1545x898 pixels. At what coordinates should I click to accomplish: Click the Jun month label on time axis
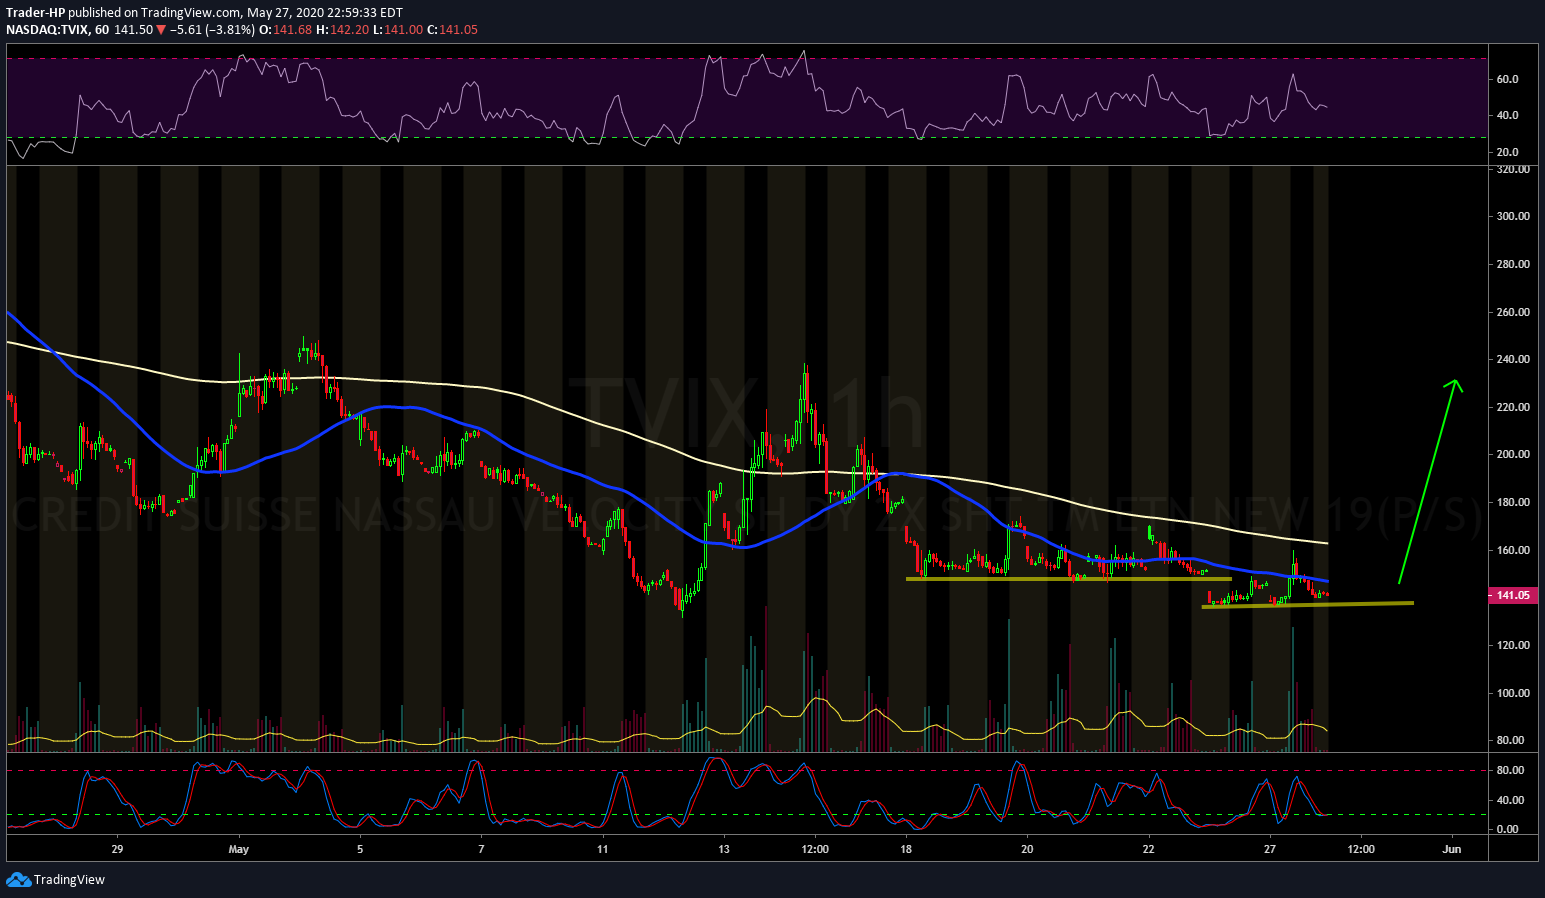1452,849
